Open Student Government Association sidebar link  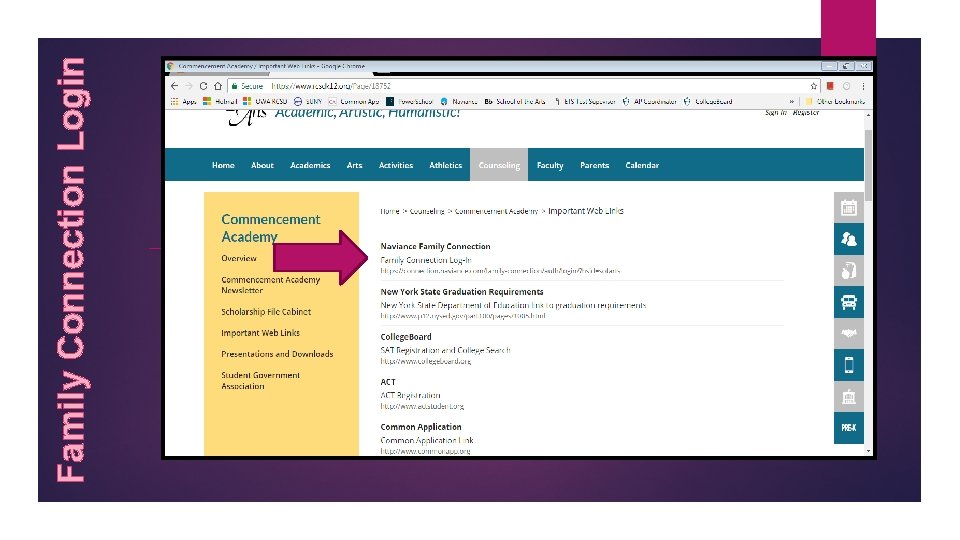(260, 381)
